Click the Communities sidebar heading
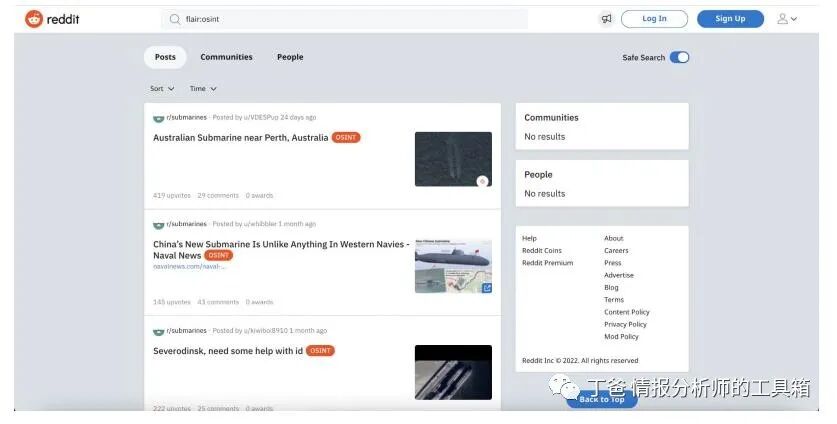Viewport: 837px width, 424px height. coord(551,117)
